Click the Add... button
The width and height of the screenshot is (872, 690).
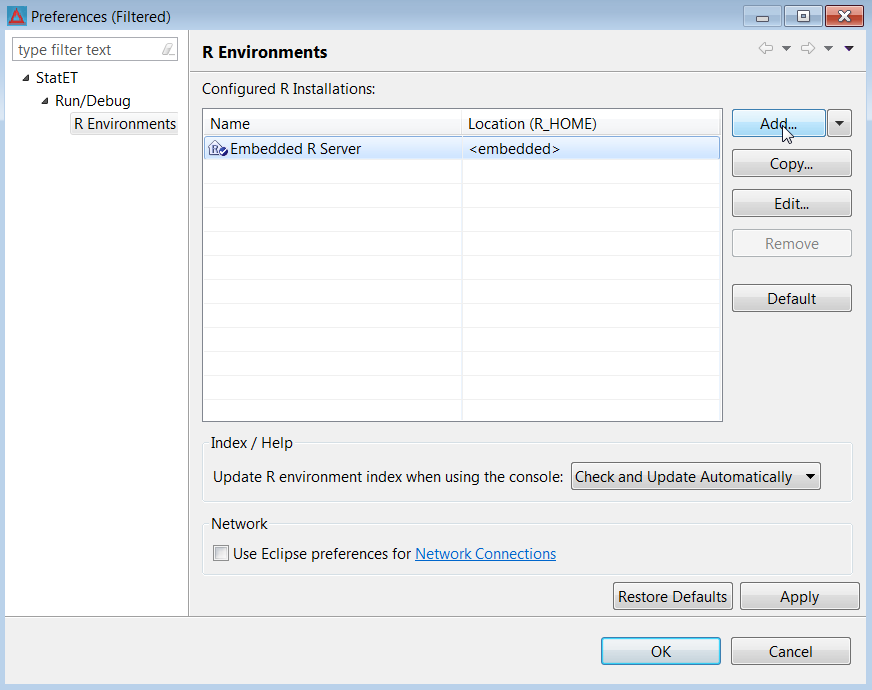pos(779,123)
